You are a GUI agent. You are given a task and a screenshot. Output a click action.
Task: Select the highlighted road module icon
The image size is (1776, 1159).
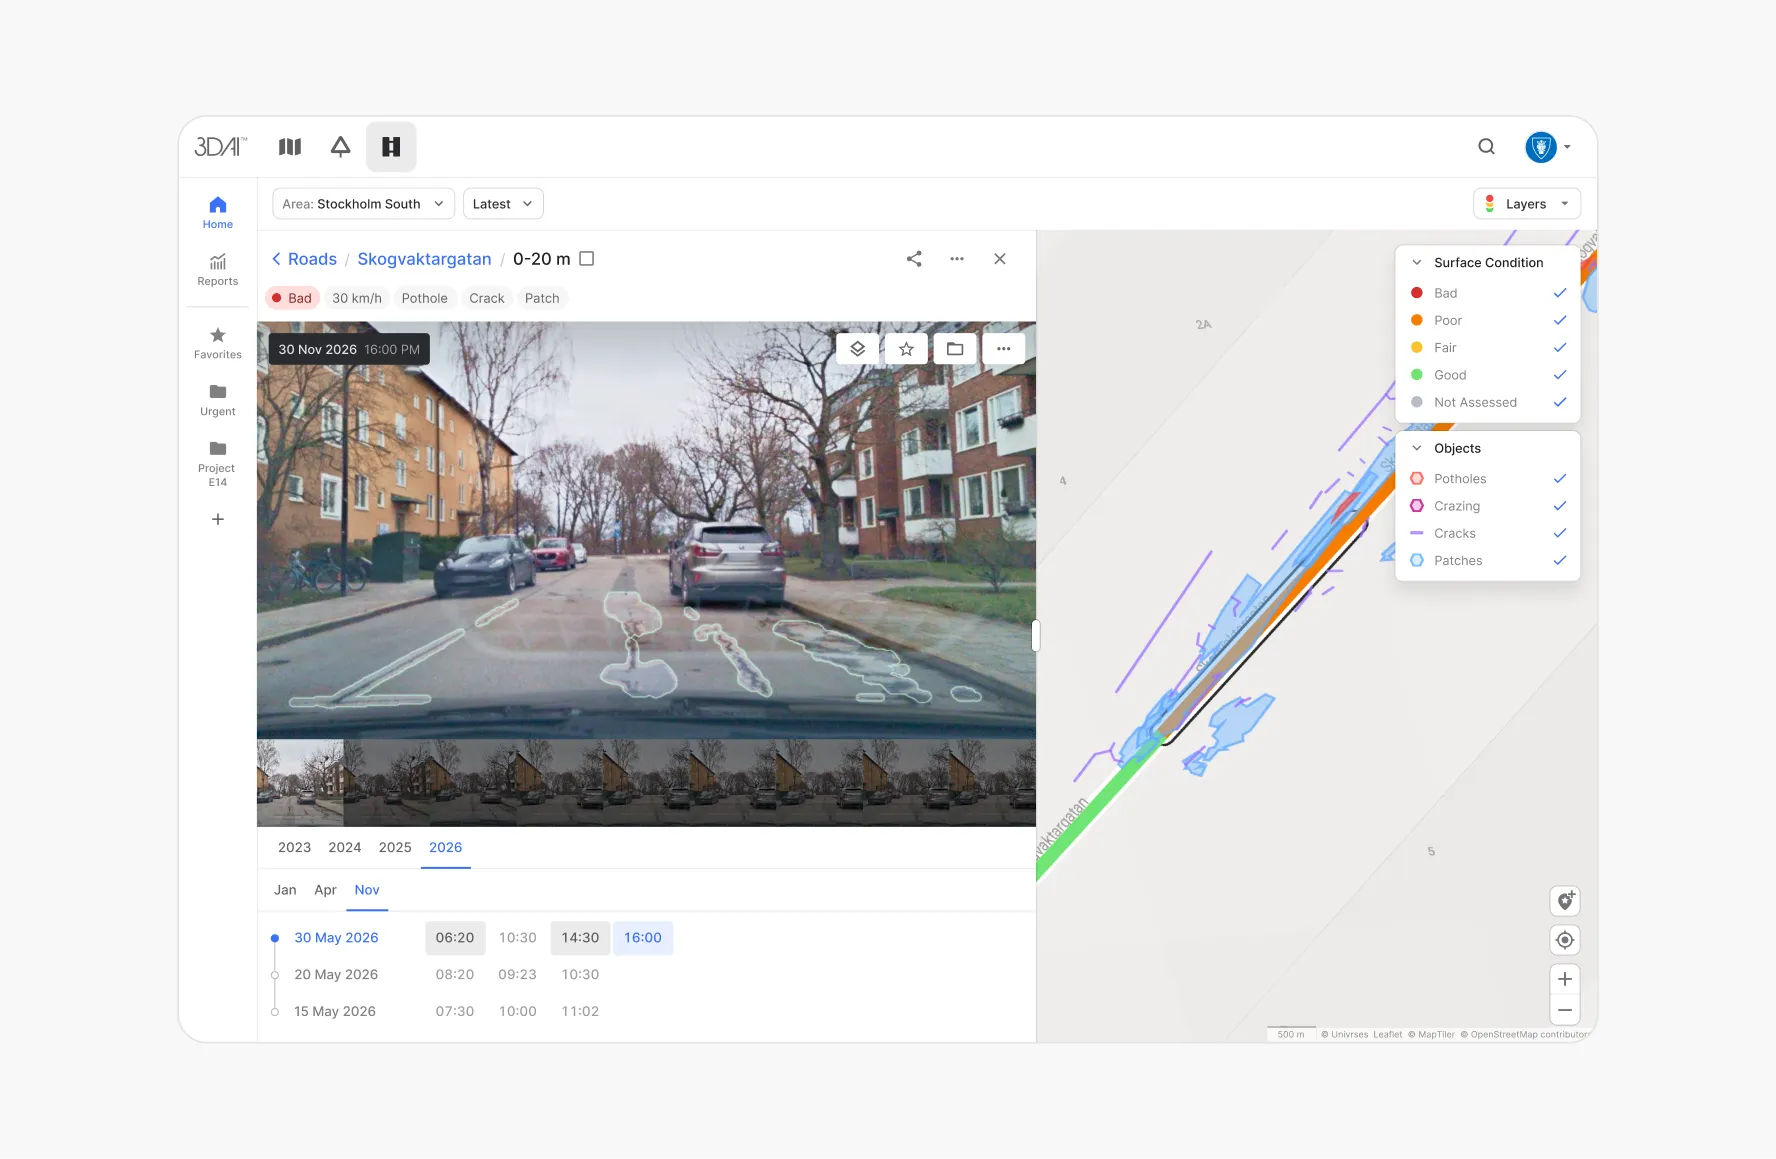coord(391,147)
